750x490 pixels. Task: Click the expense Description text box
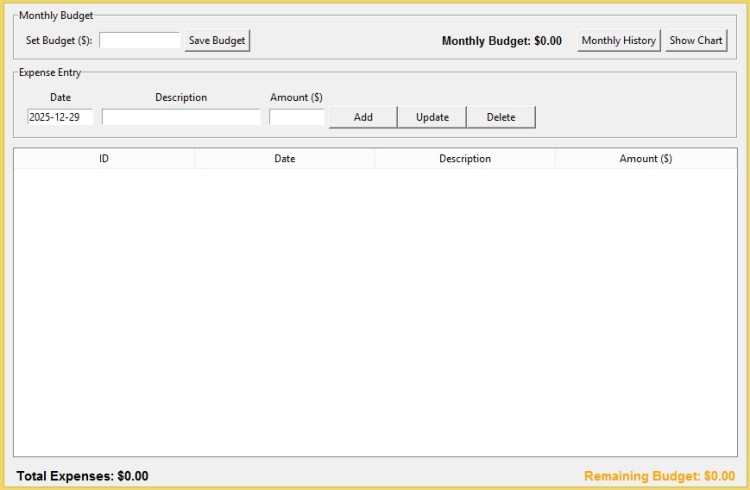click(x=181, y=117)
